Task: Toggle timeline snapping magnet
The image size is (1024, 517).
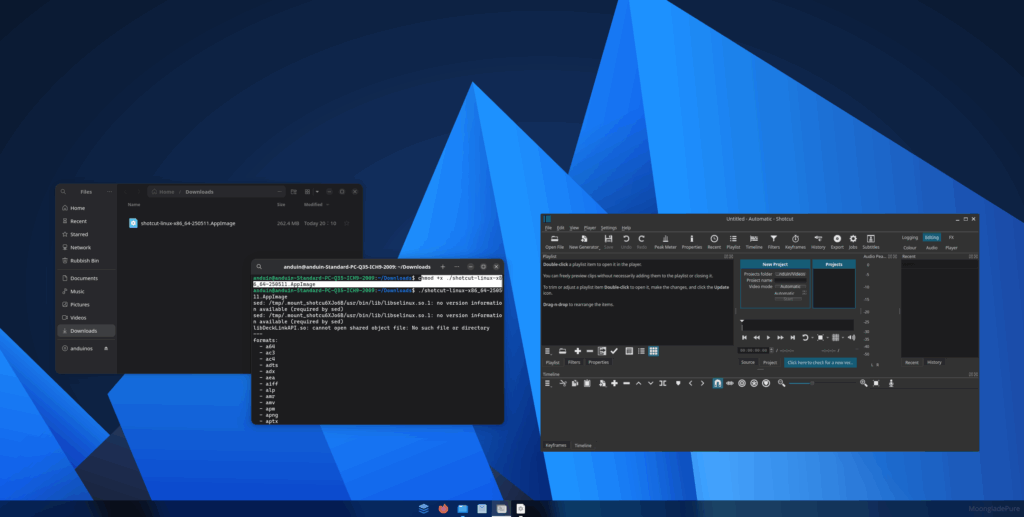Action: pyautogui.click(x=717, y=383)
